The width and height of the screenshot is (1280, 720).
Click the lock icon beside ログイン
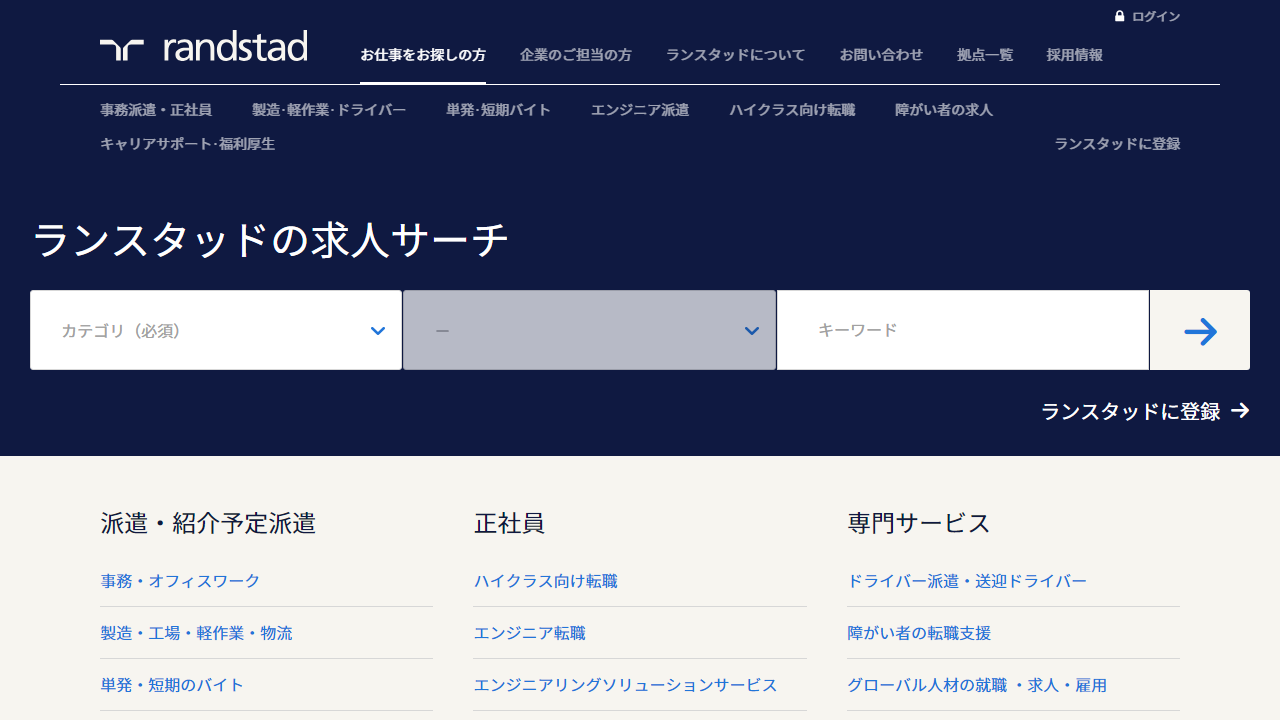tap(1120, 17)
